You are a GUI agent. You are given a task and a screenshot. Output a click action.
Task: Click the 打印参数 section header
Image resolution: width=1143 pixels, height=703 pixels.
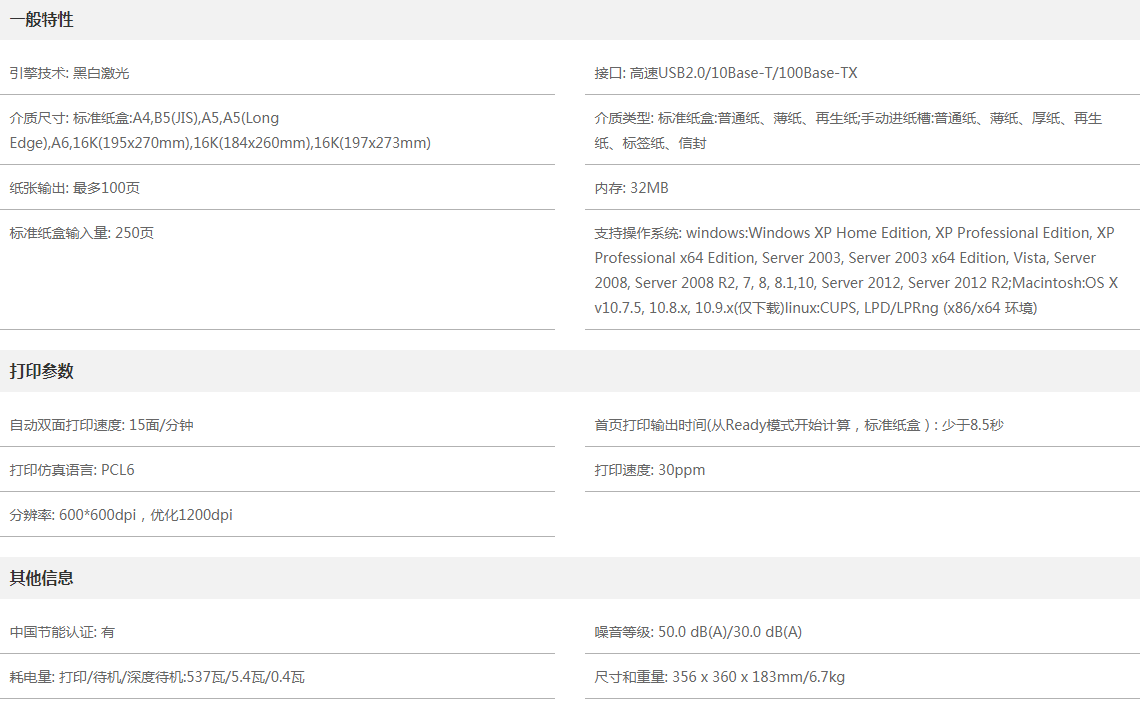(42, 371)
